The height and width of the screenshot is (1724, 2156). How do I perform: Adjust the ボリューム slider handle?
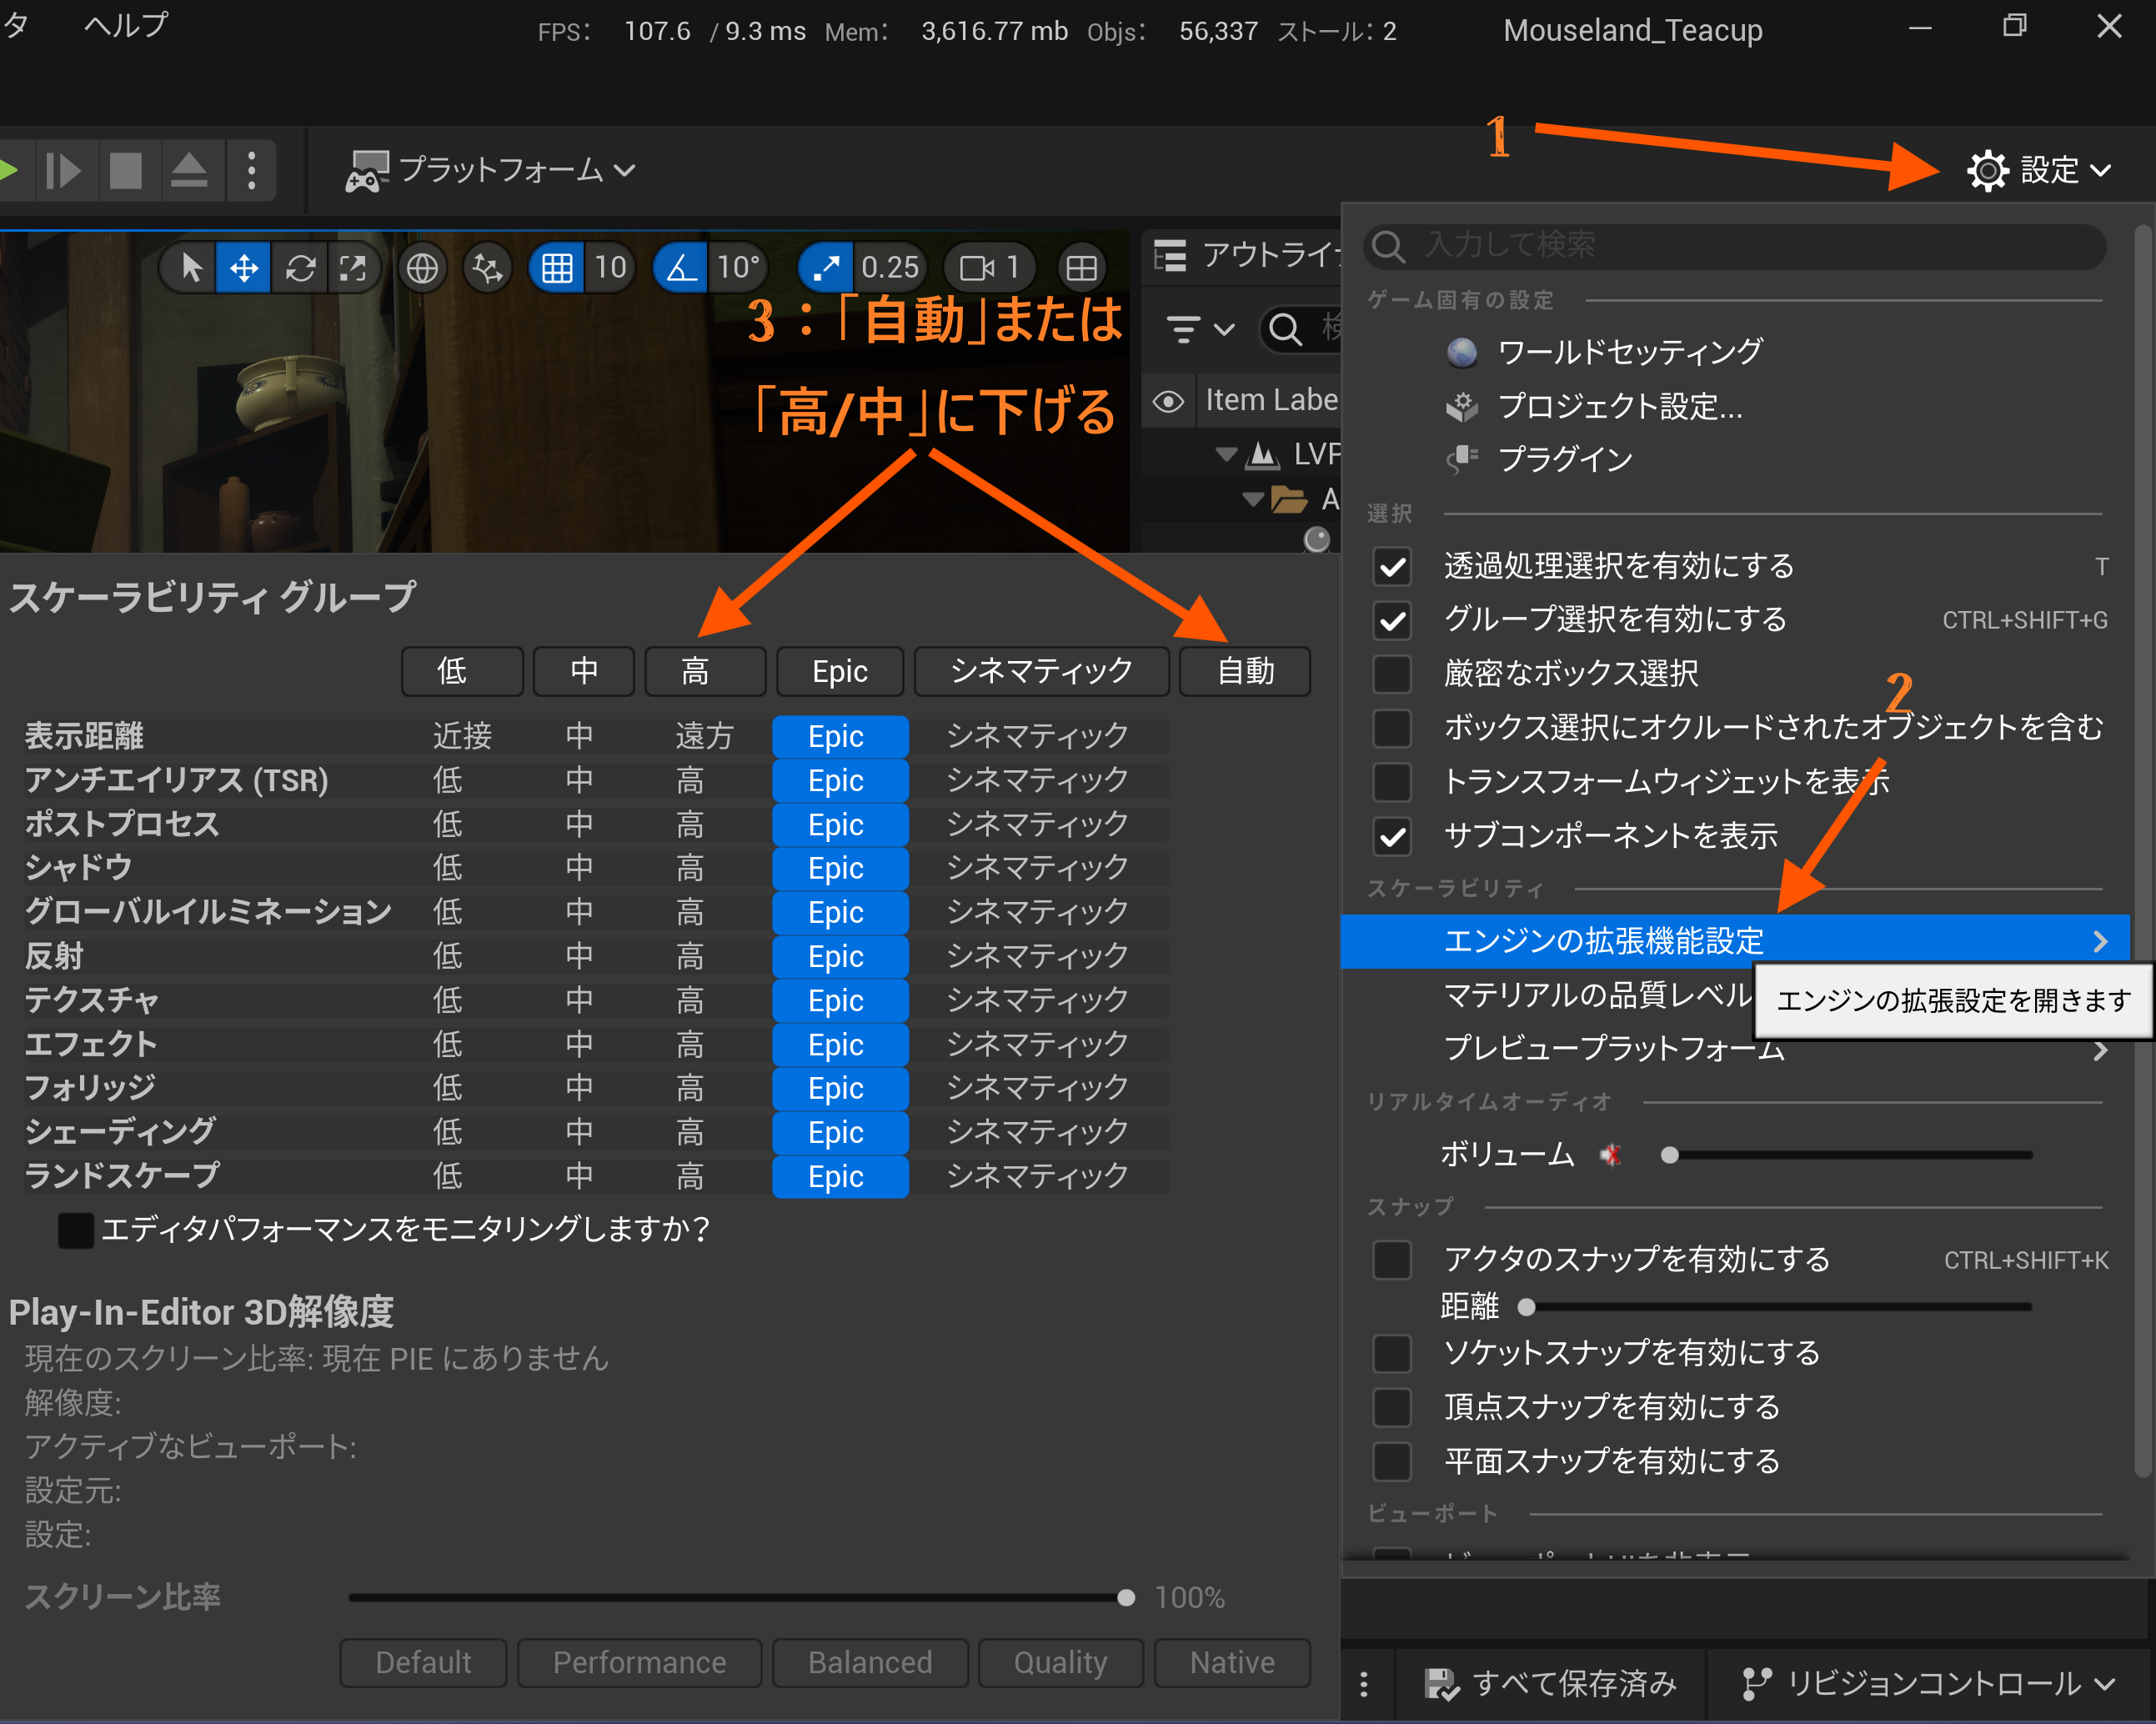click(x=1669, y=1156)
